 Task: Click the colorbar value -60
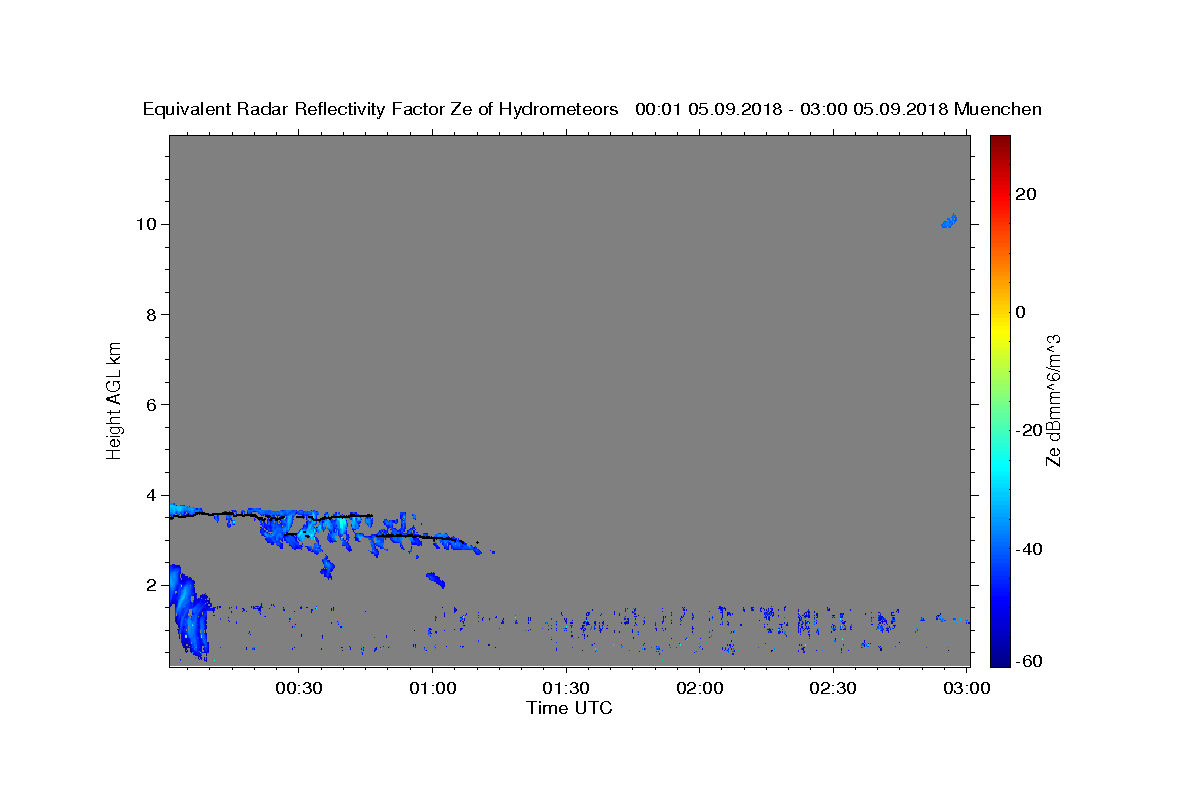tap(1030, 660)
